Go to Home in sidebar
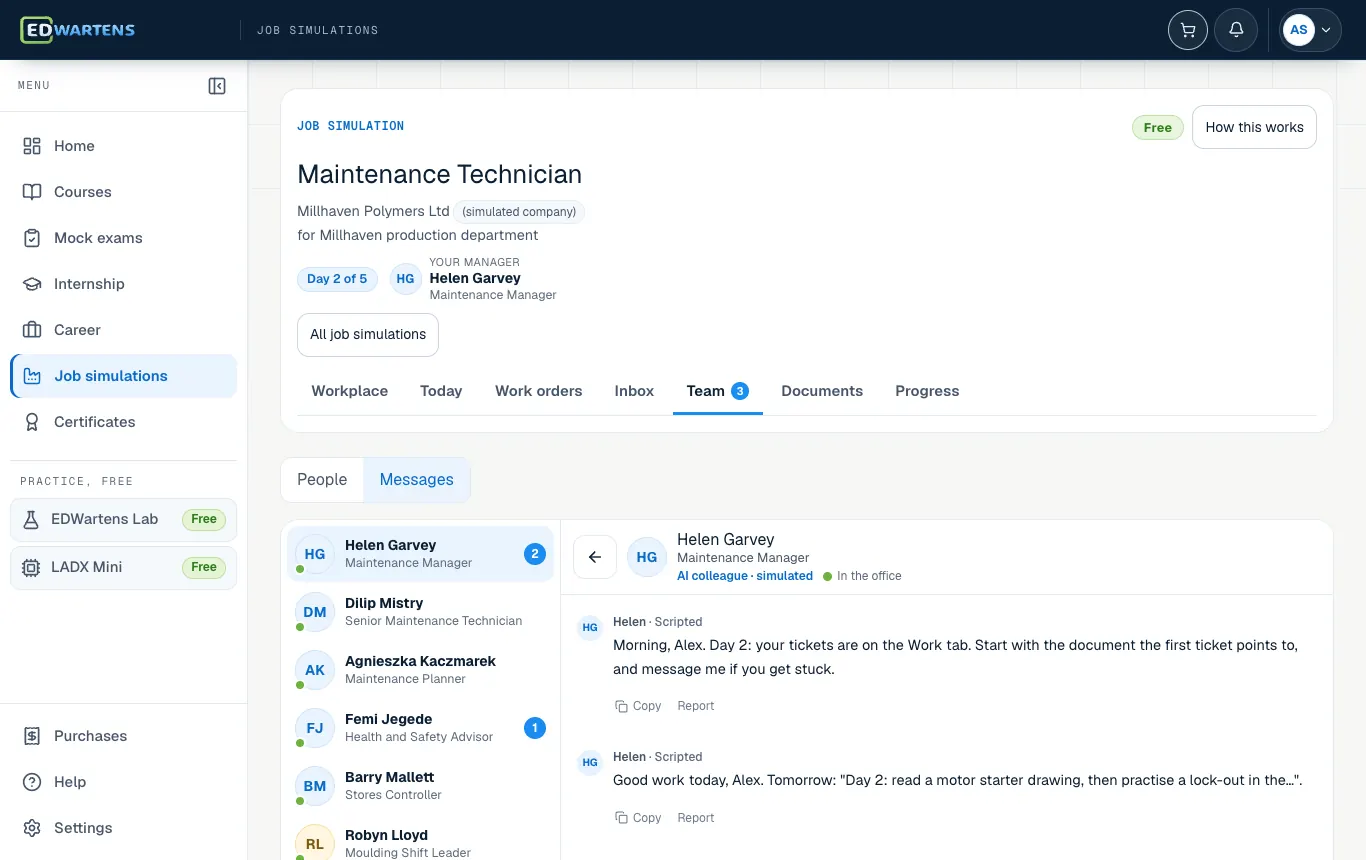The width and height of the screenshot is (1366, 860). click(x=124, y=146)
